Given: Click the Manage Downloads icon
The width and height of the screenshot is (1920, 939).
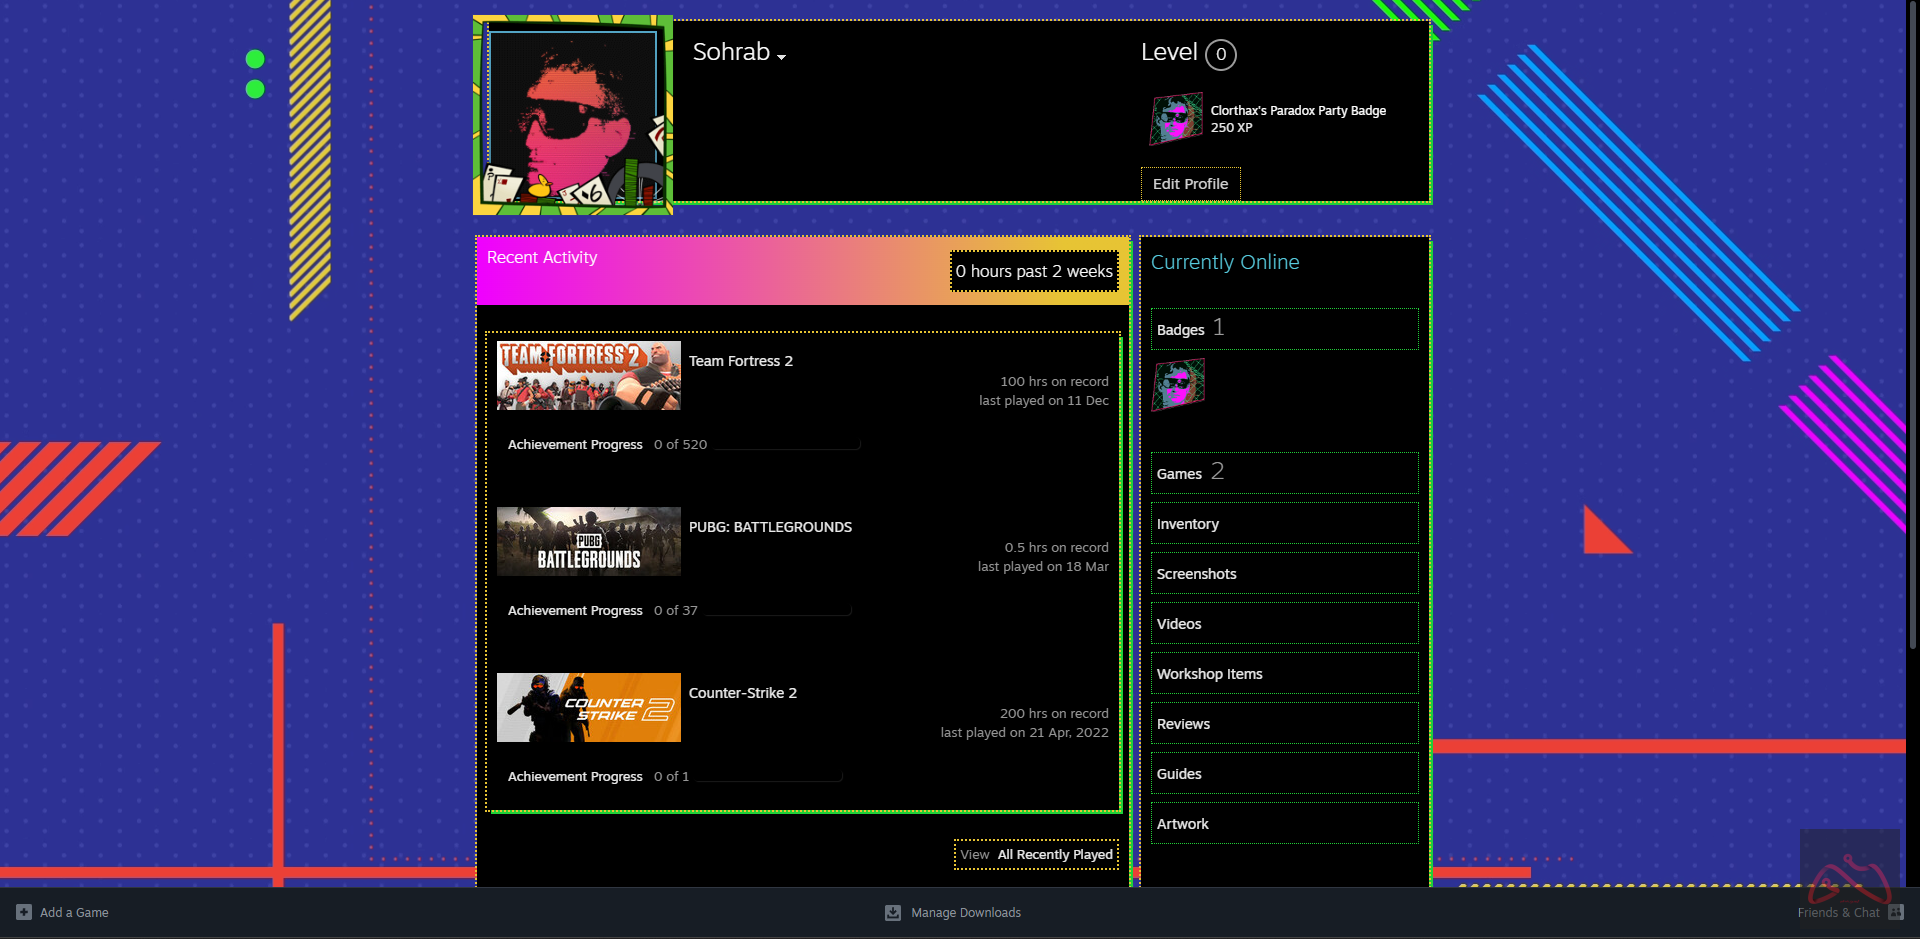Looking at the screenshot, I should (893, 913).
